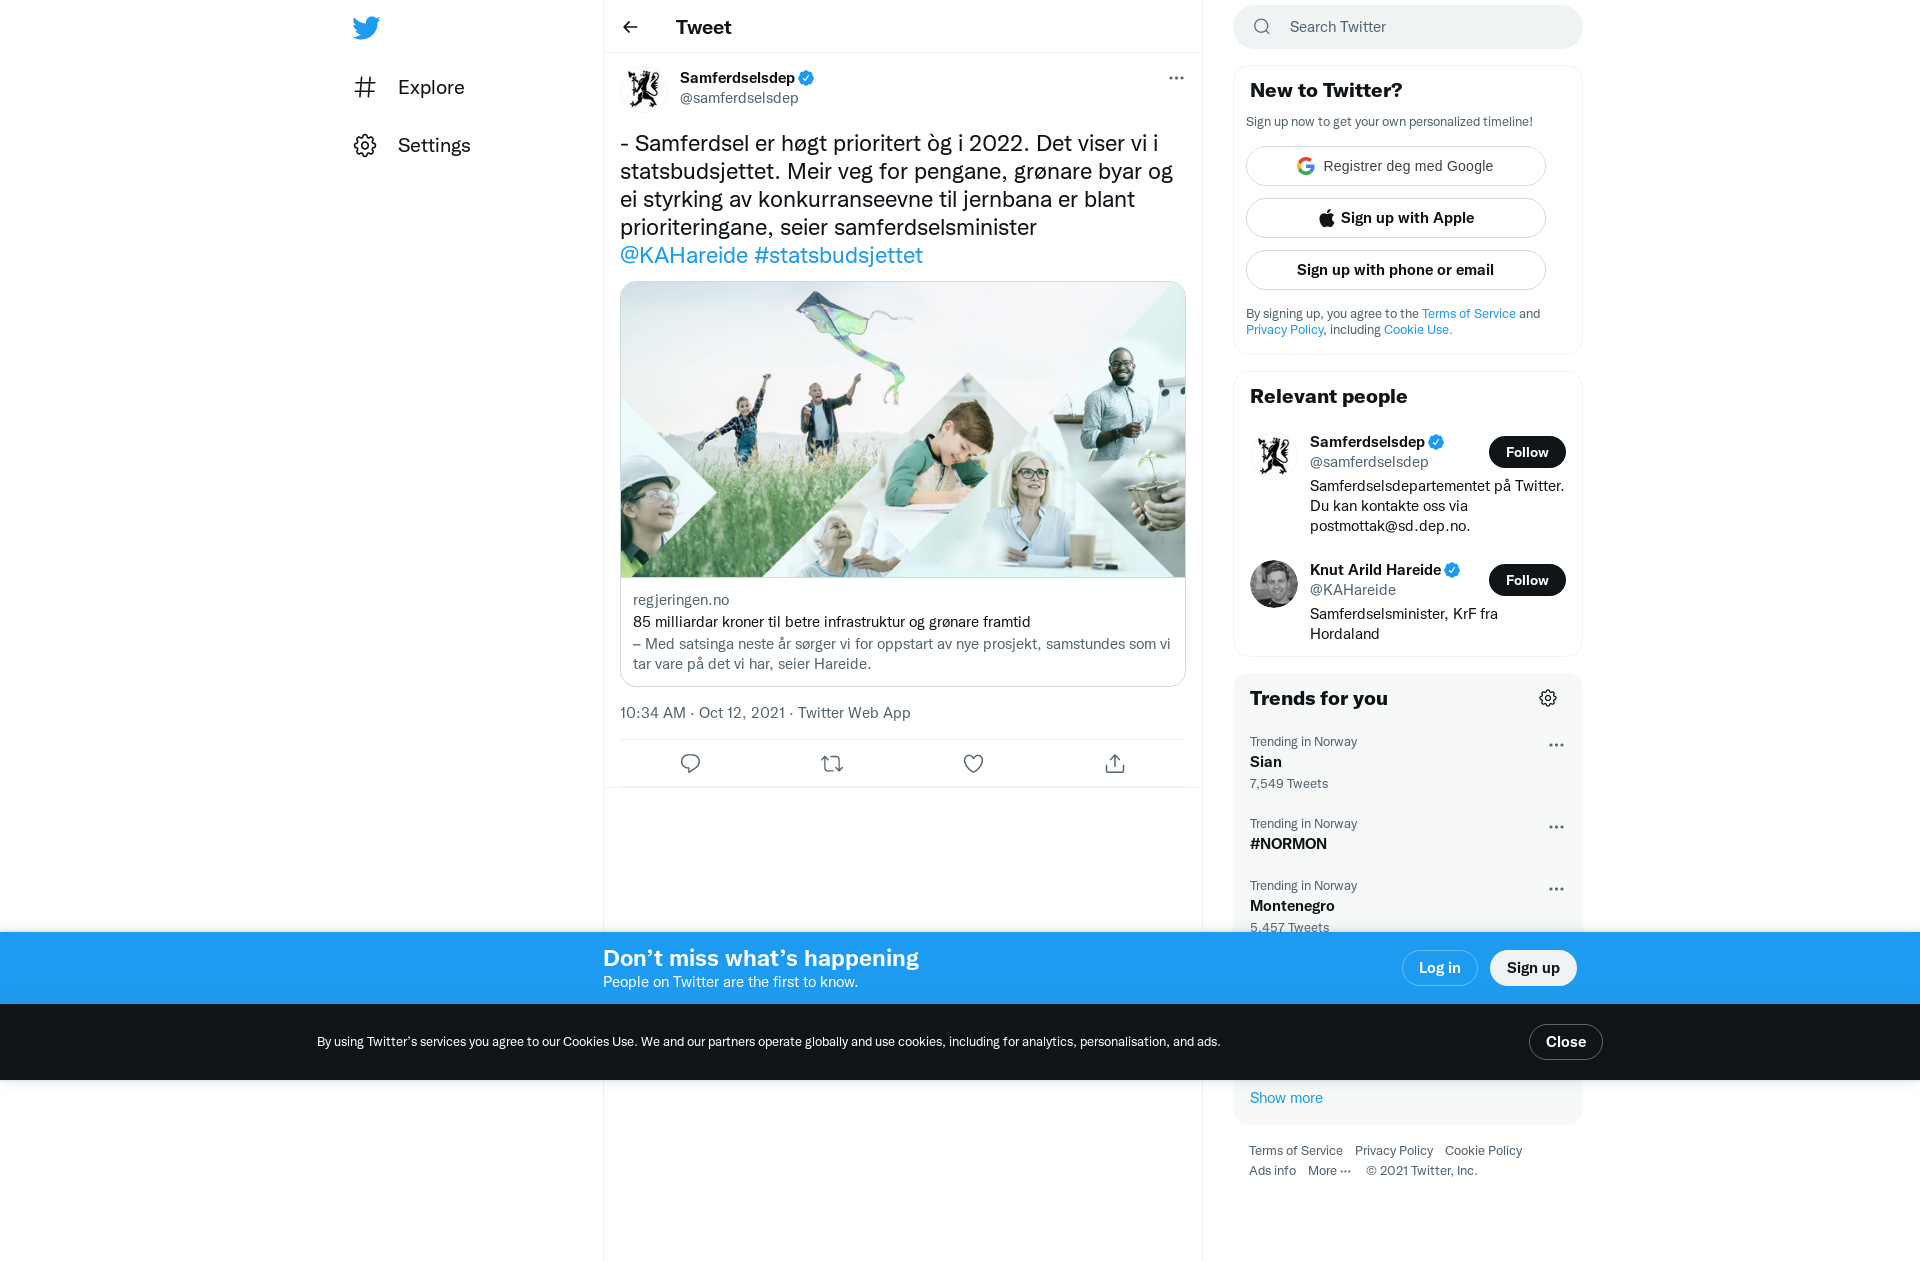This screenshot has height=1261, width=1920.
Task: Reply to the tweet via speech bubble icon
Action: [x=690, y=764]
